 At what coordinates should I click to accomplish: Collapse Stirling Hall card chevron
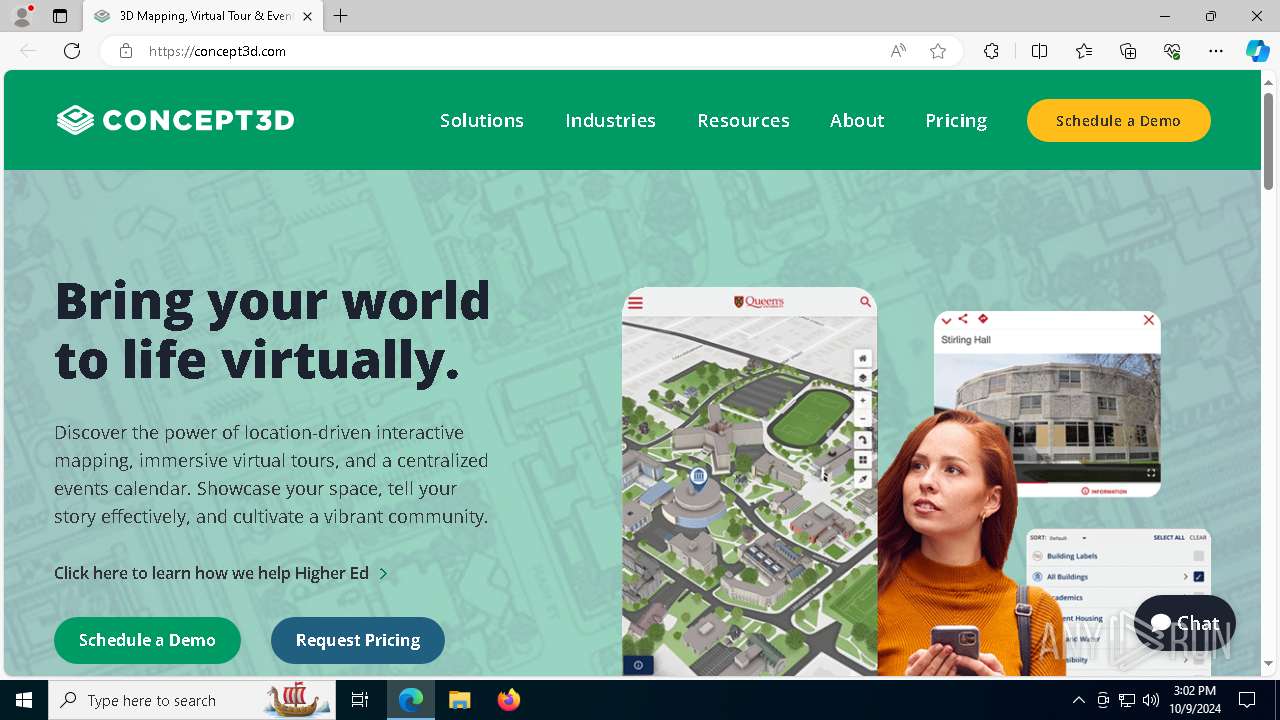pos(946,320)
